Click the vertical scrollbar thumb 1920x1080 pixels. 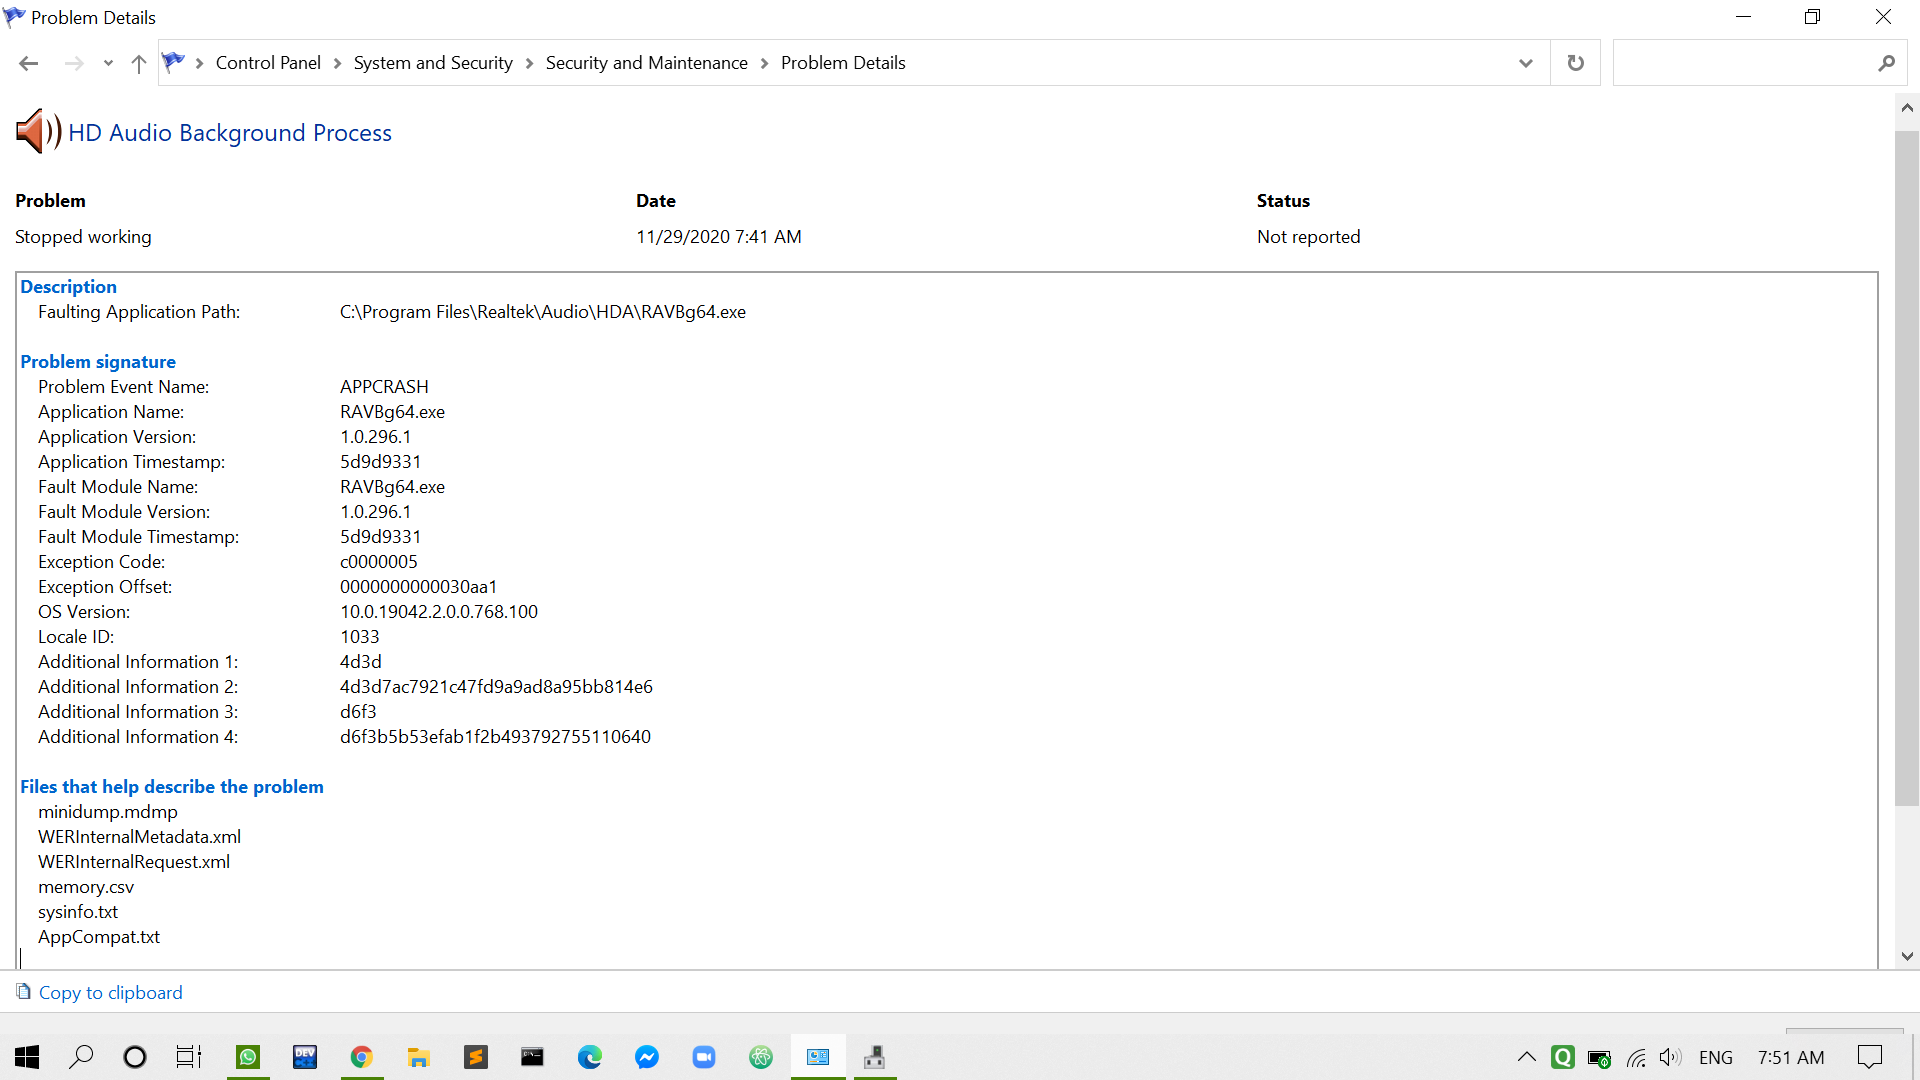point(1907,468)
